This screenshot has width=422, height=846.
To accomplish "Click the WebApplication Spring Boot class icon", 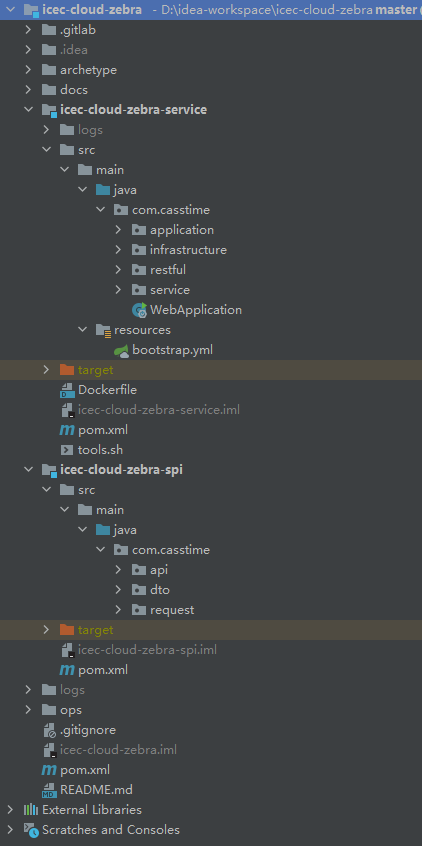I will point(139,310).
